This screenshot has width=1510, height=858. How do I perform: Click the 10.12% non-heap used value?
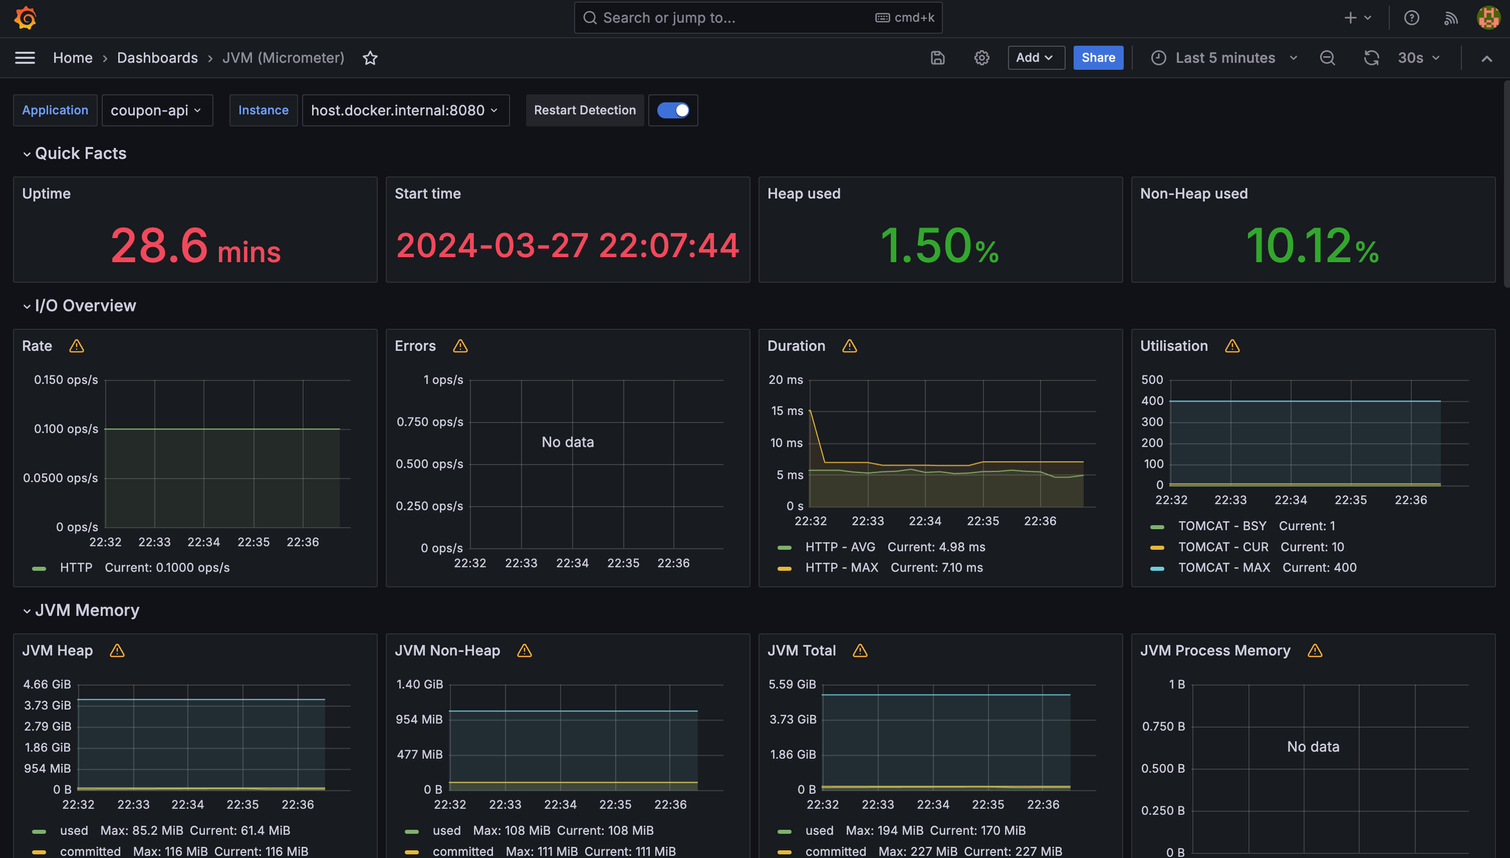tap(1313, 246)
